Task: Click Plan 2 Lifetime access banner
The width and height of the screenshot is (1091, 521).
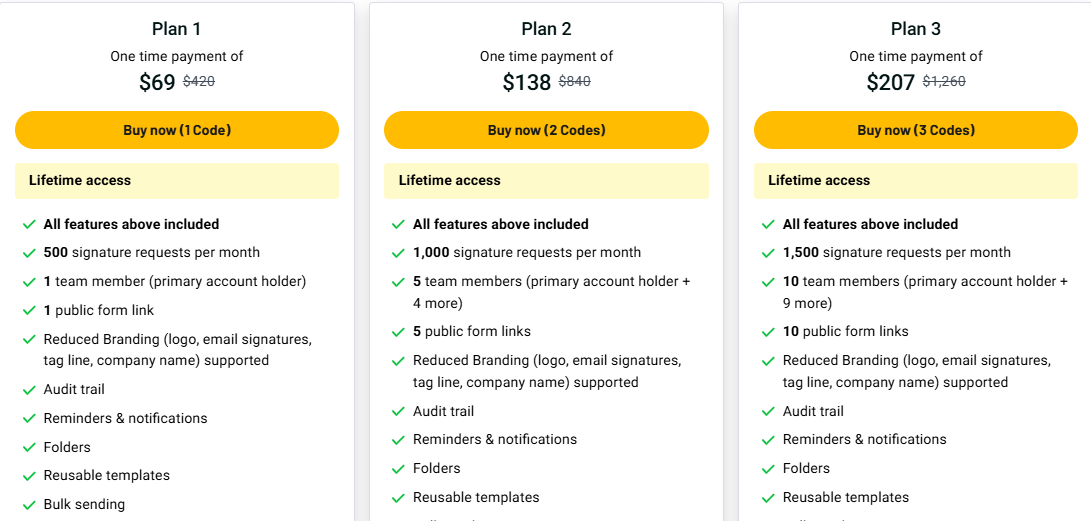Action: click(x=546, y=181)
